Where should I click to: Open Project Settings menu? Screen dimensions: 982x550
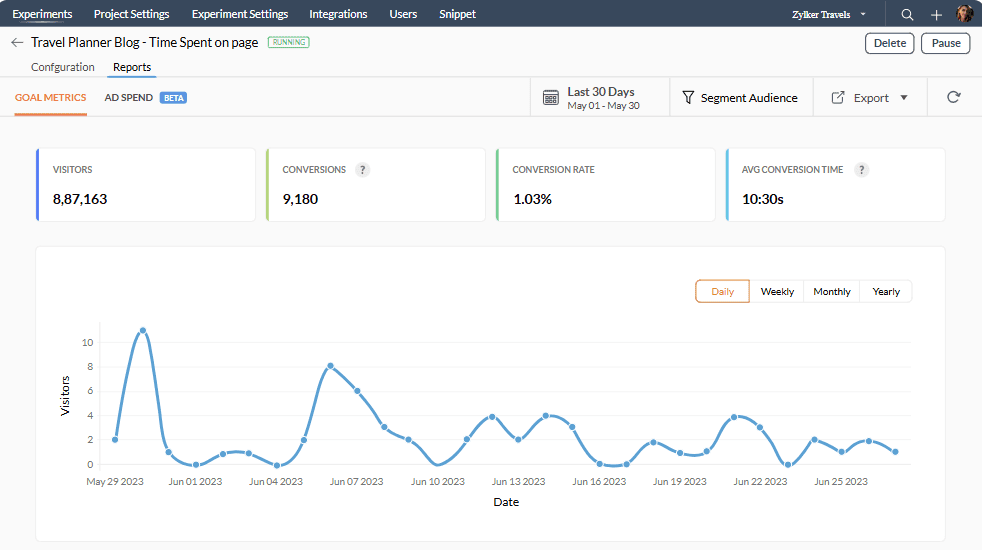coord(132,14)
